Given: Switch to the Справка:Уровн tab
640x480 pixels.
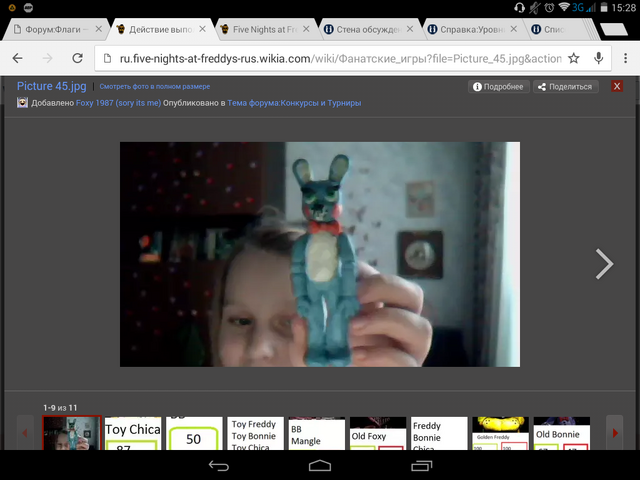Looking at the screenshot, I should coord(472,29).
